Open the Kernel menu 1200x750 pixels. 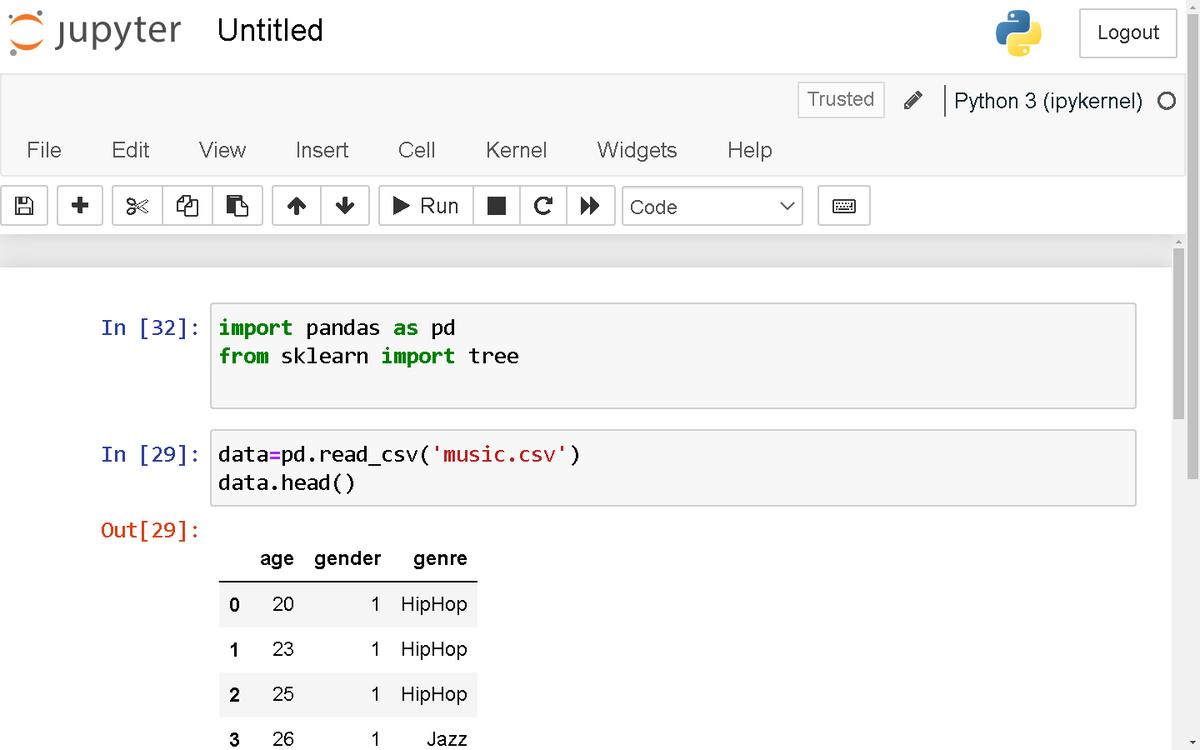(x=516, y=150)
